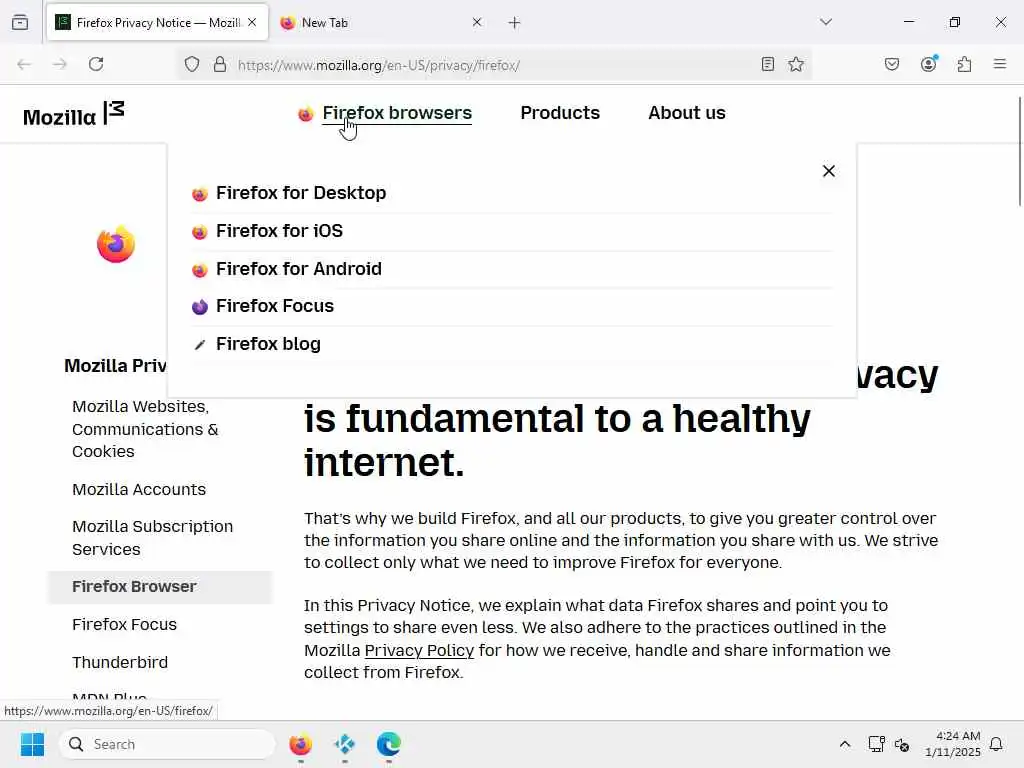Toggle Reader View icon in address bar
The height and width of the screenshot is (768, 1024).
[x=768, y=64]
